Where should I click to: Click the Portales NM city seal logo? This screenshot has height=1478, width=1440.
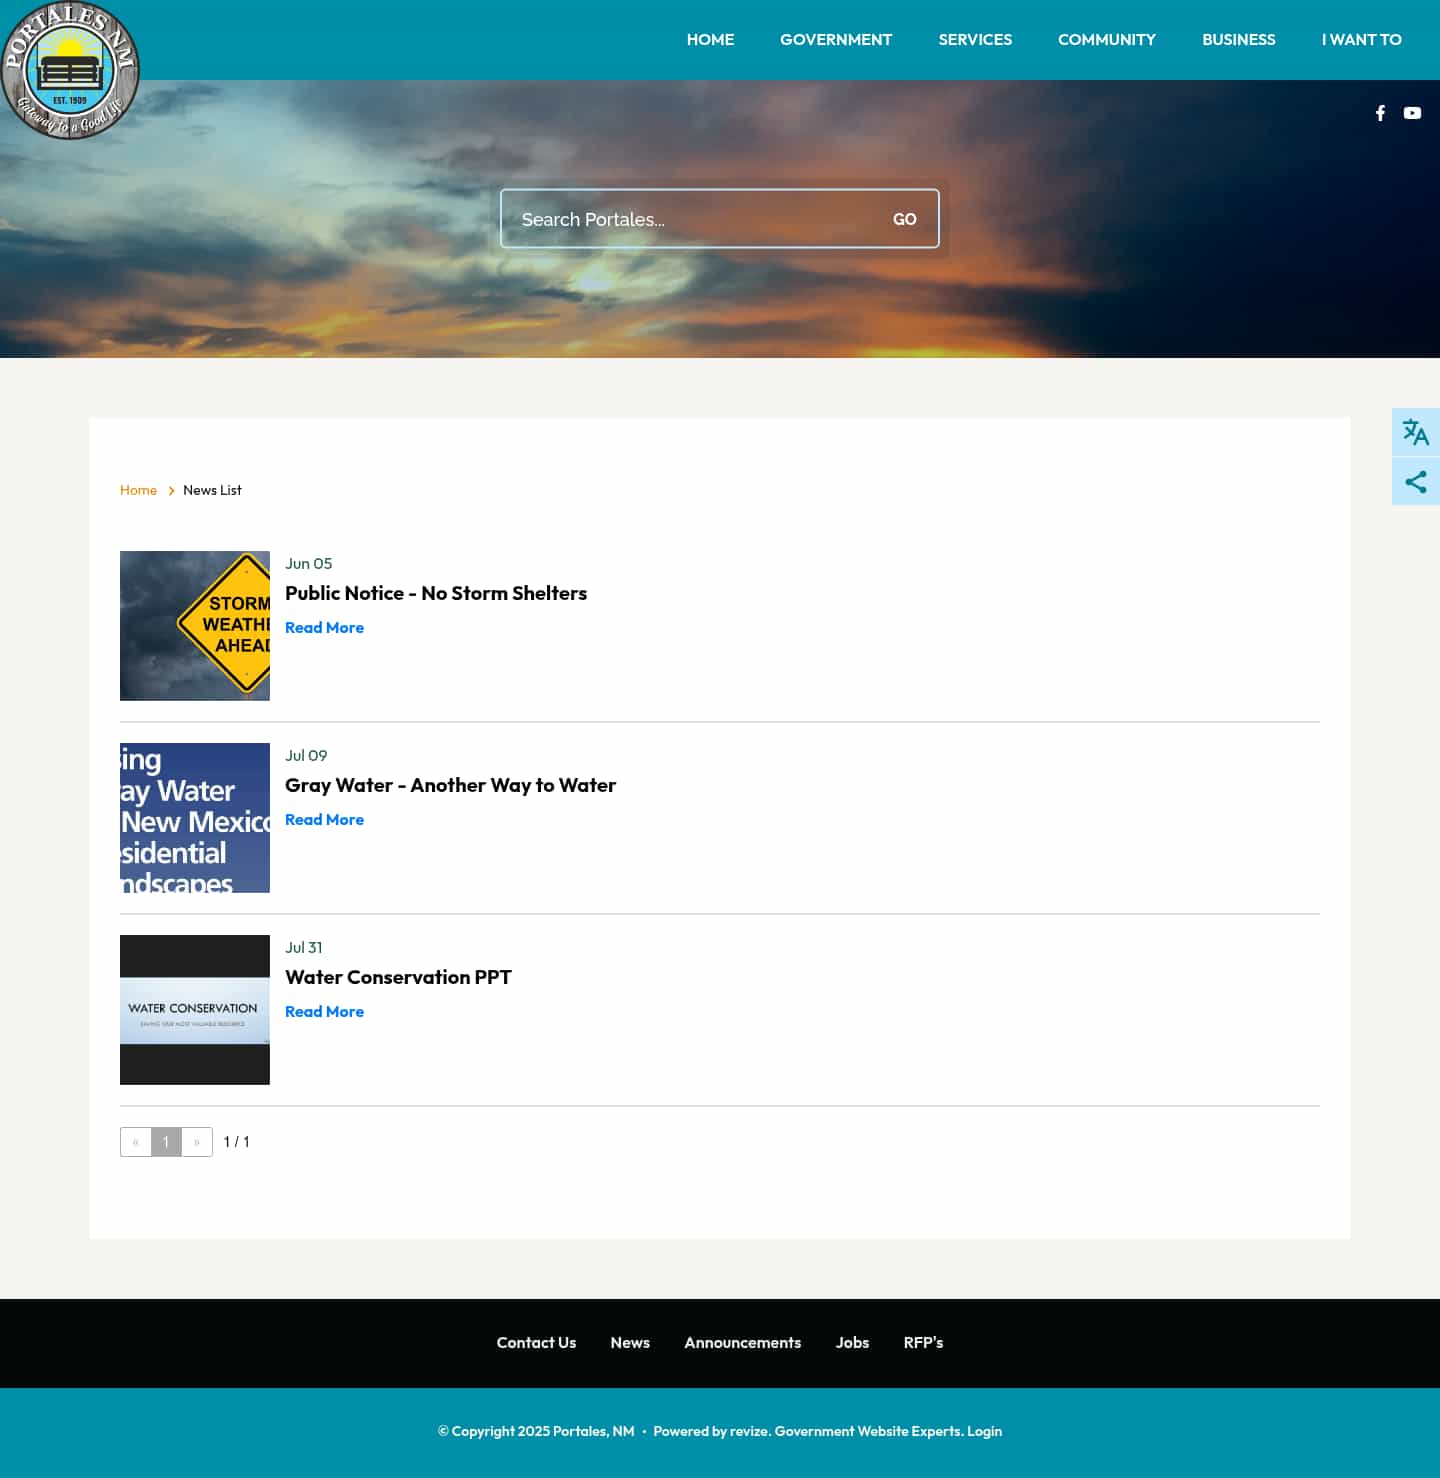70,69
